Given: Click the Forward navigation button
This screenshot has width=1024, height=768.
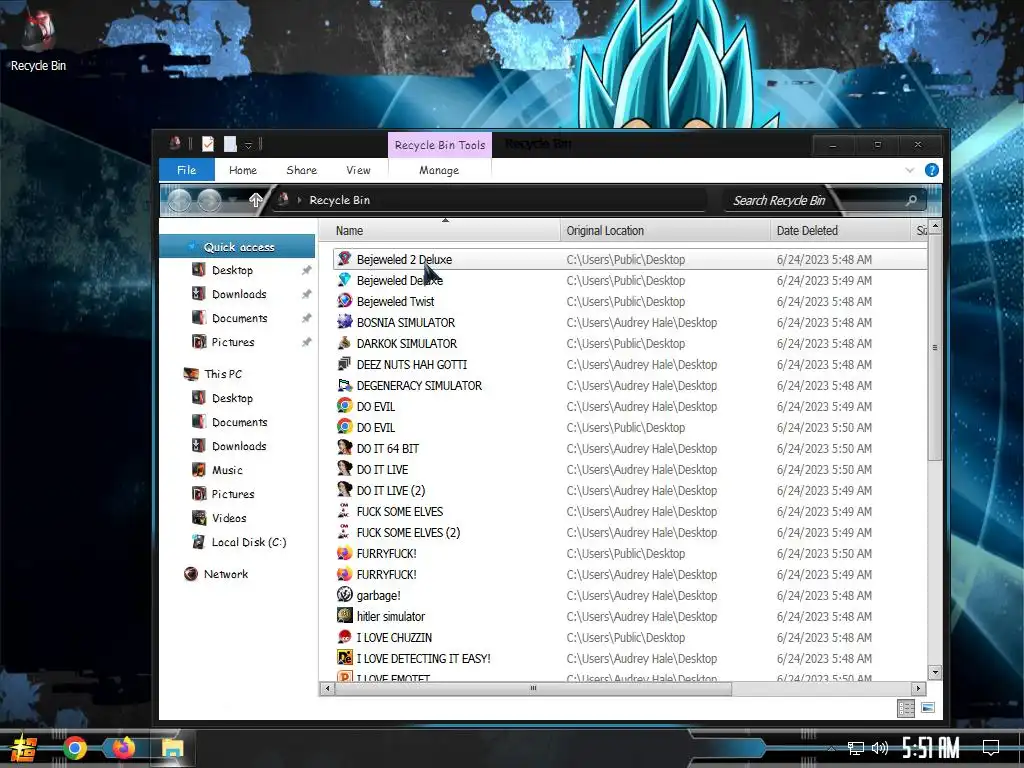Looking at the screenshot, I should [x=209, y=200].
